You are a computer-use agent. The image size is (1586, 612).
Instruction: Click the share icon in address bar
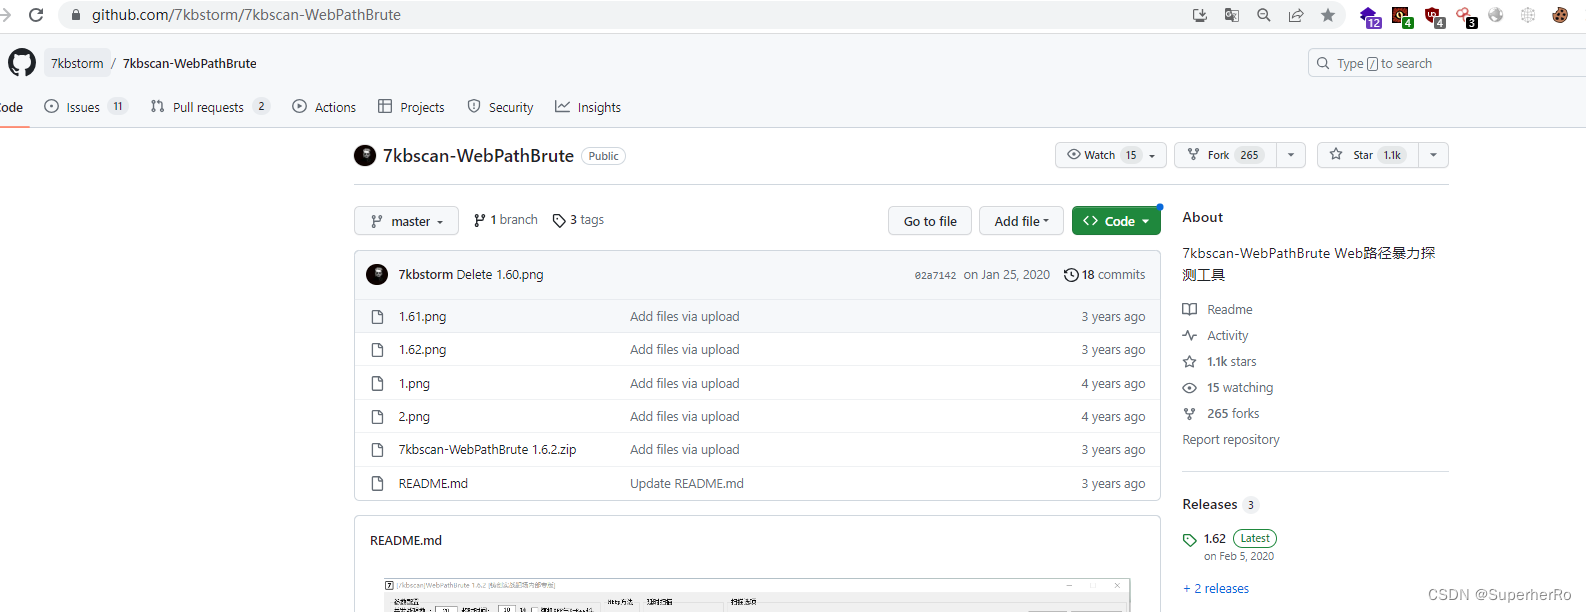[x=1296, y=15]
